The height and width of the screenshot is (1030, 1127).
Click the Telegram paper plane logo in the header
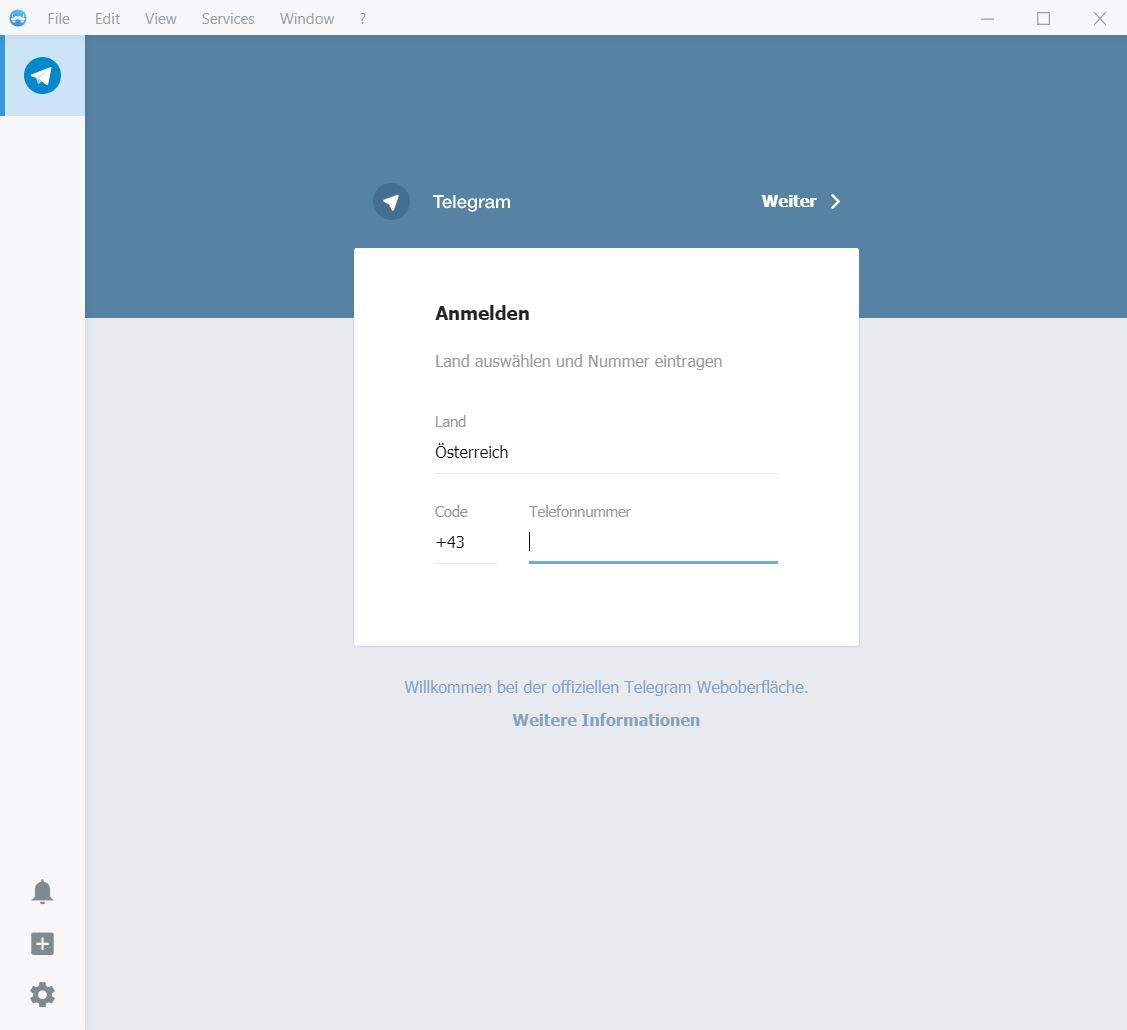tap(391, 202)
